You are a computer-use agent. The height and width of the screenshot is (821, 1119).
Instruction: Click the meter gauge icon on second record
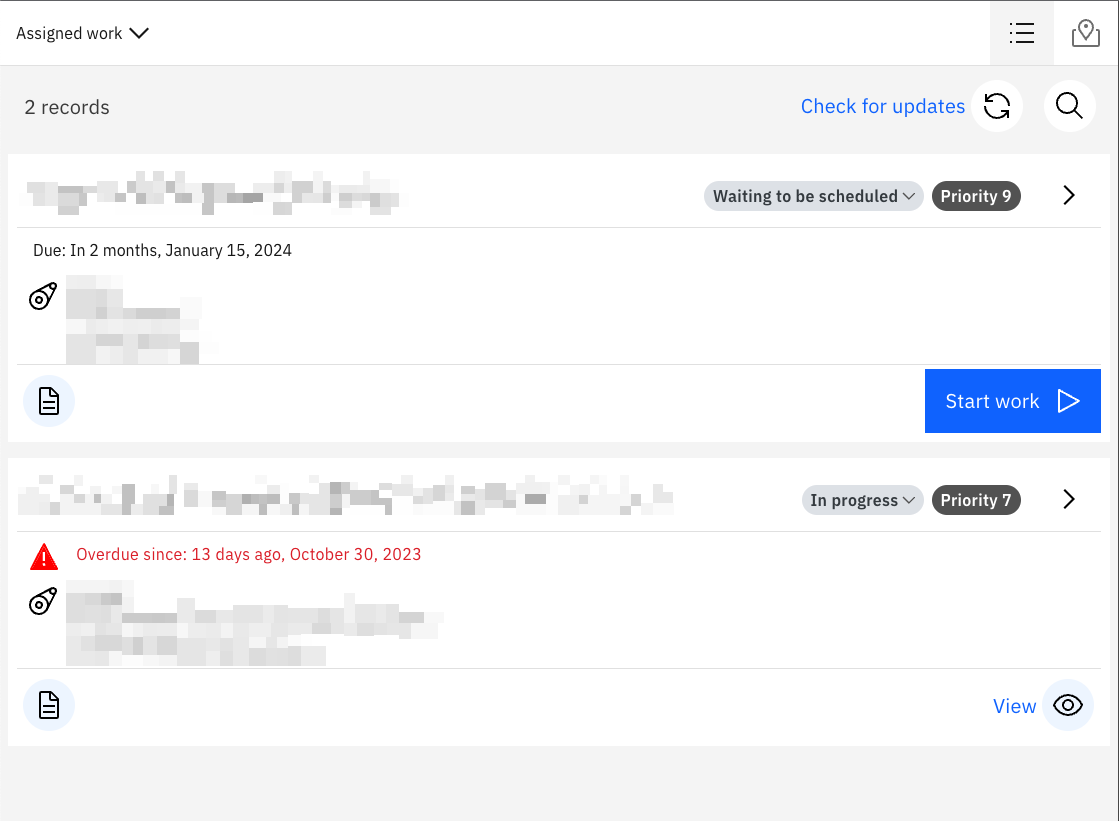tap(42, 601)
